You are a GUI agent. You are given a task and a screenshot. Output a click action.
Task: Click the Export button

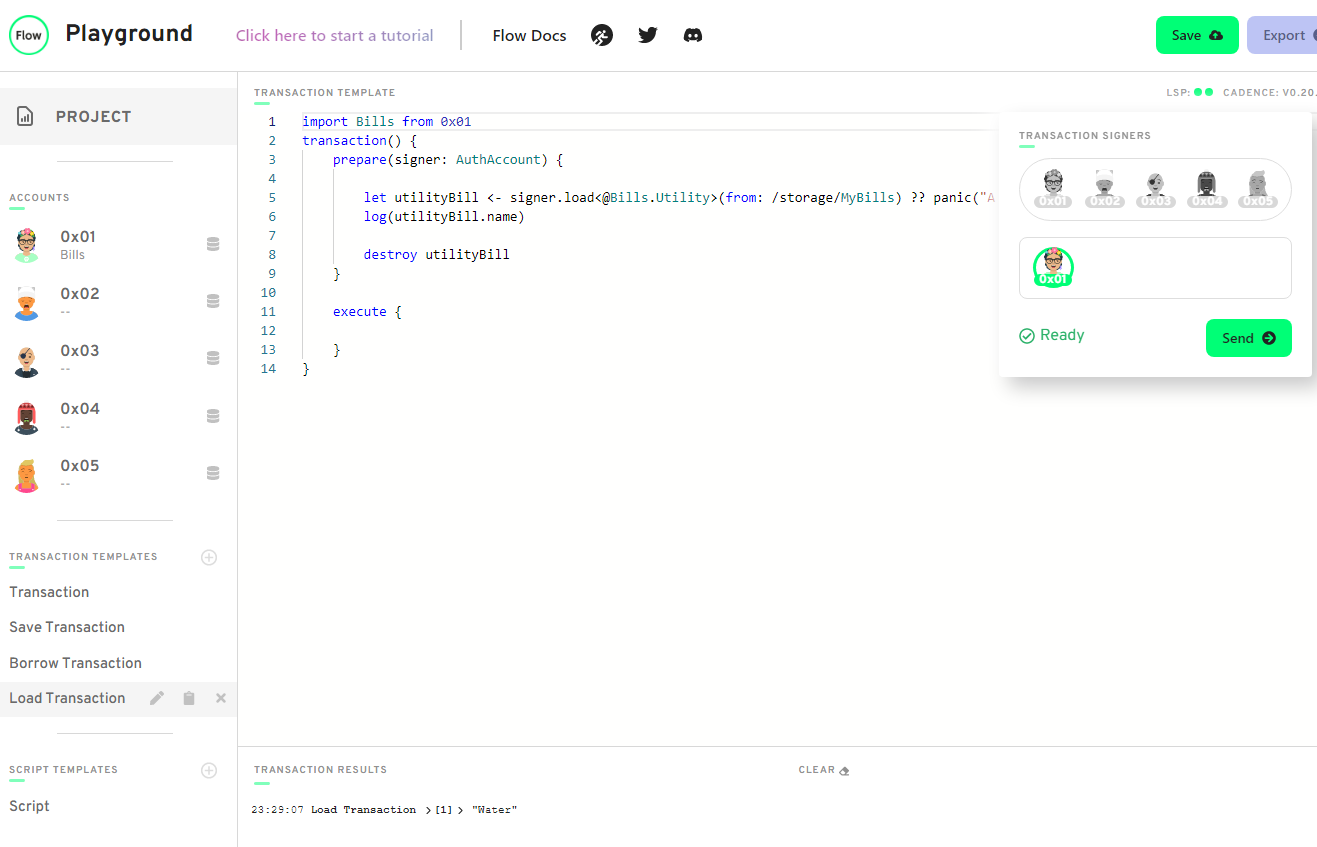click(1282, 35)
